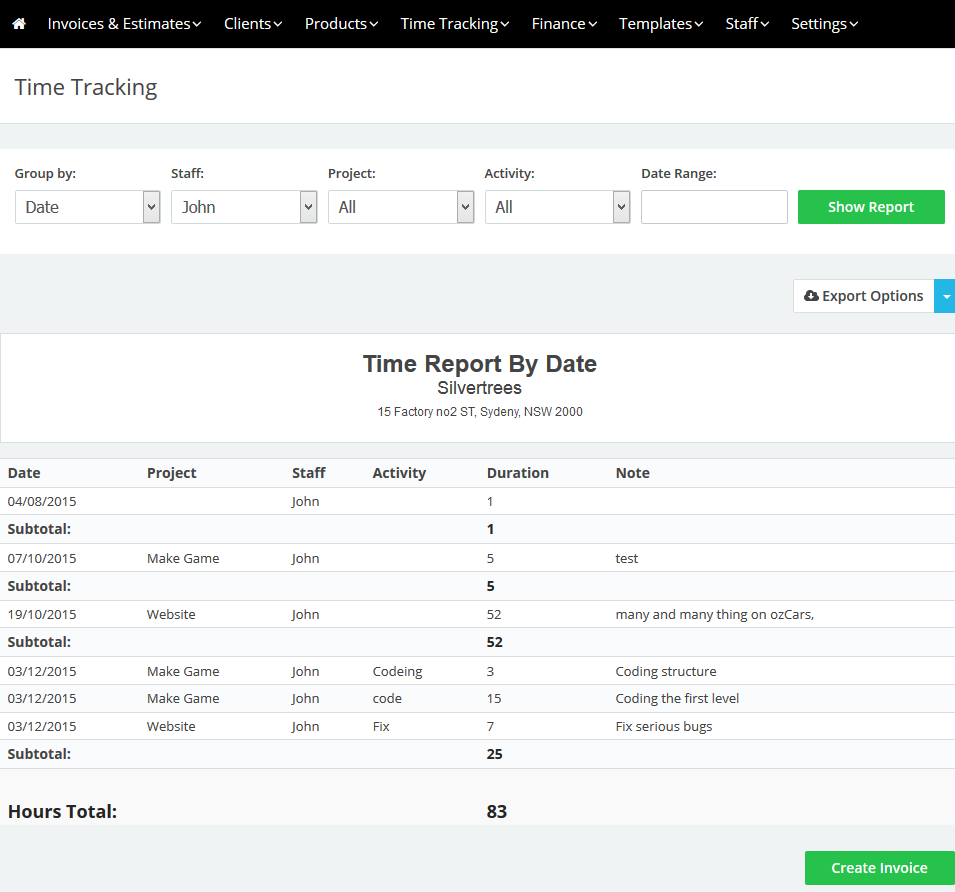
Task: Click the Duration column header
Action: (517, 473)
